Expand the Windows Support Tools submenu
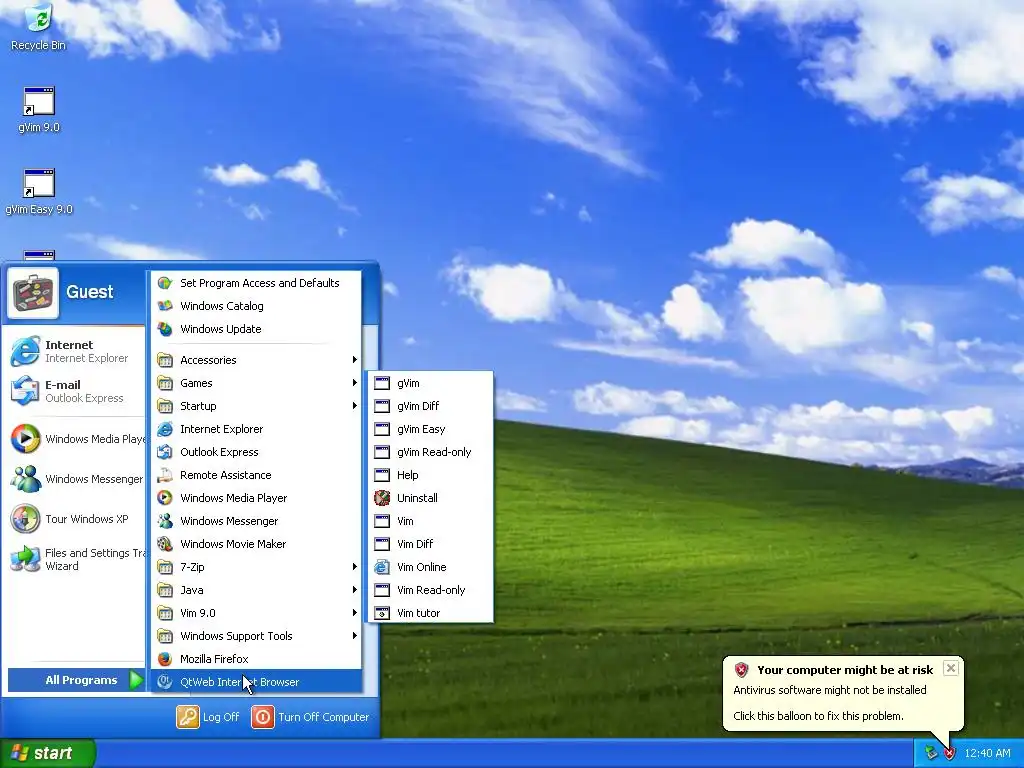Screen dimensions: 1024x768 [256, 636]
